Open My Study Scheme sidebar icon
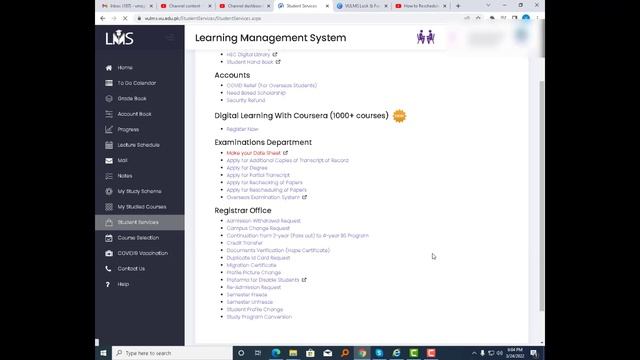 point(109,191)
